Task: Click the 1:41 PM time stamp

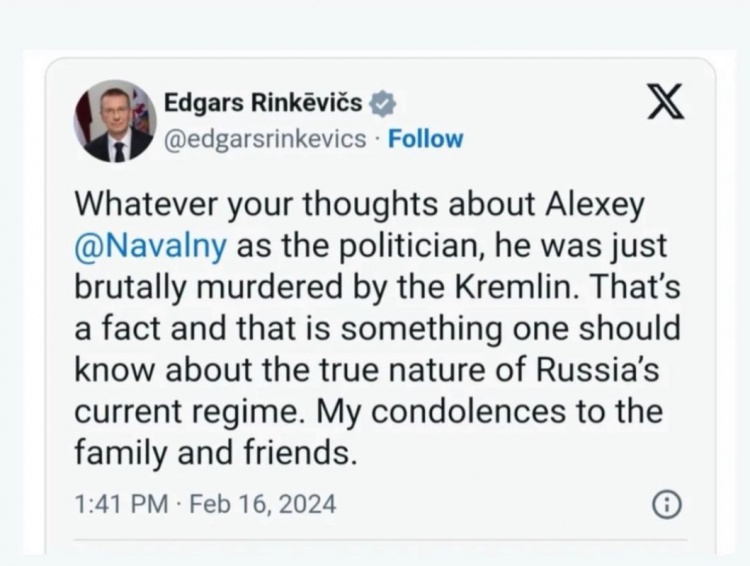Action: [x=121, y=504]
